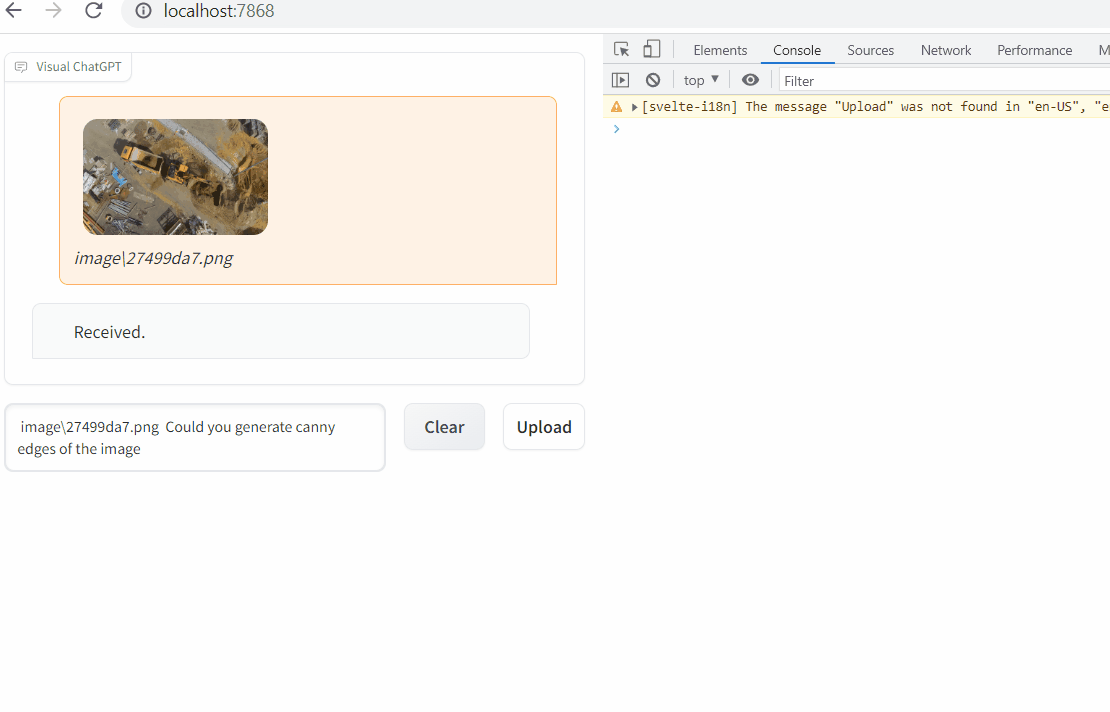Click the chat bubble icon beside Visual ChatGPT
1110x712 pixels.
click(x=21, y=66)
